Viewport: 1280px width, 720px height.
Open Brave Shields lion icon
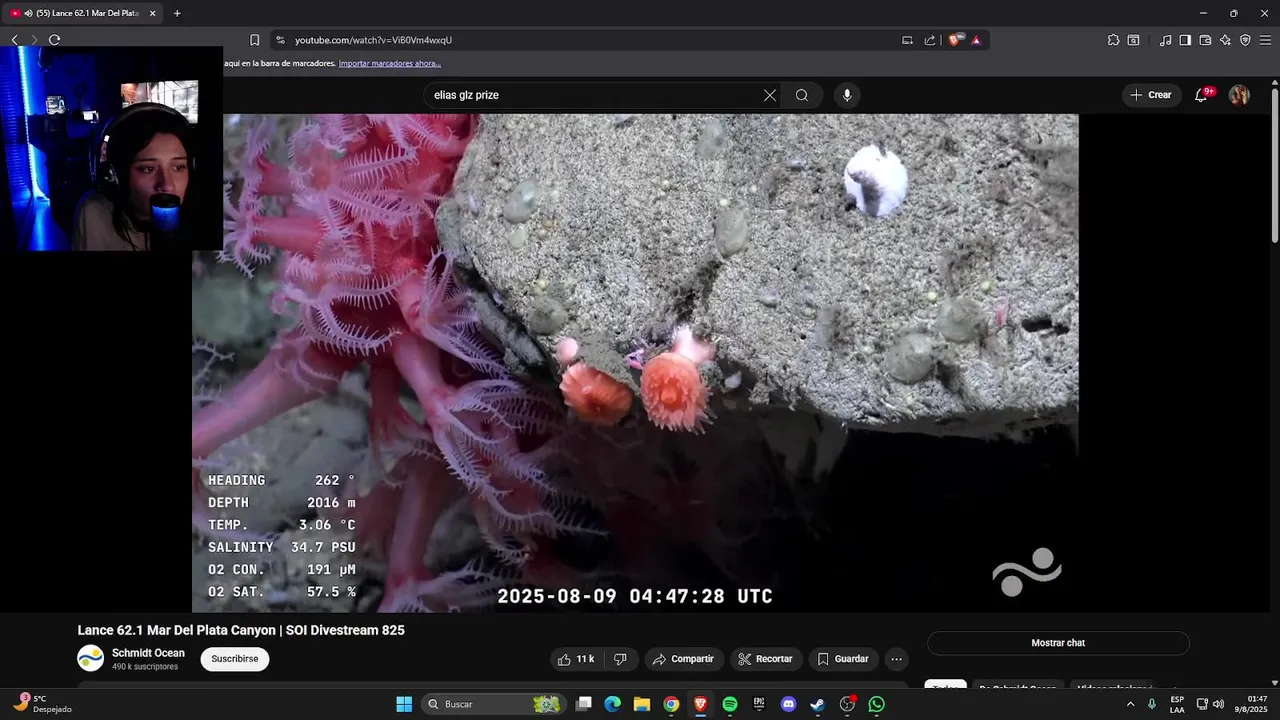point(955,40)
